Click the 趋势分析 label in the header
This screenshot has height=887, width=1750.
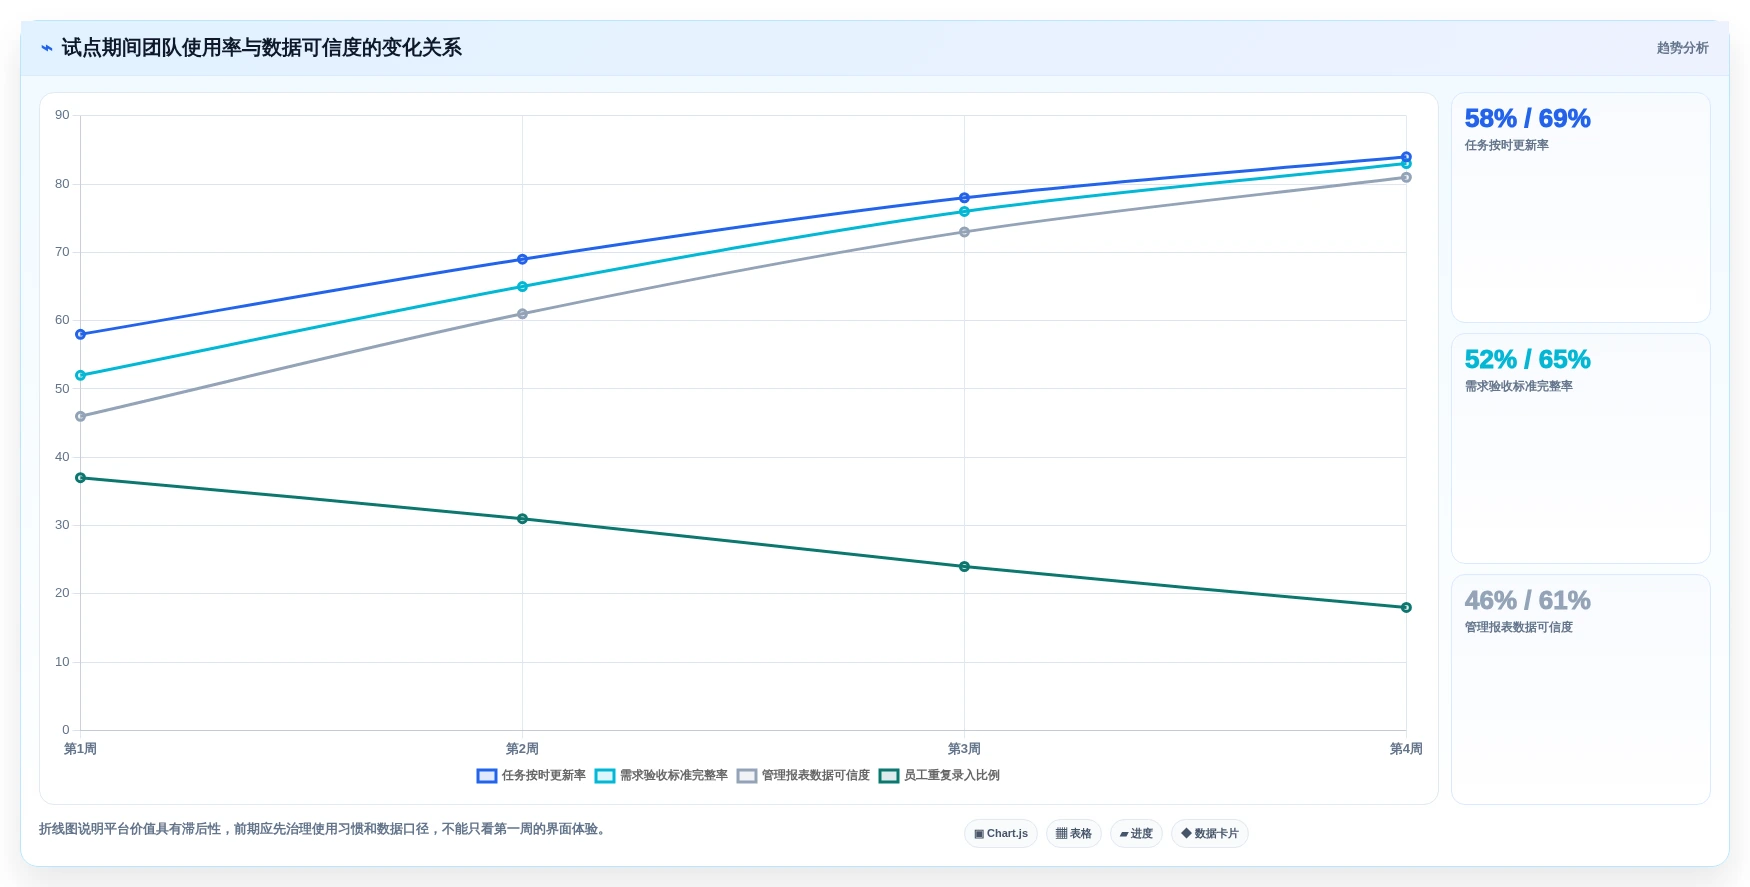pyautogui.click(x=1682, y=48)
